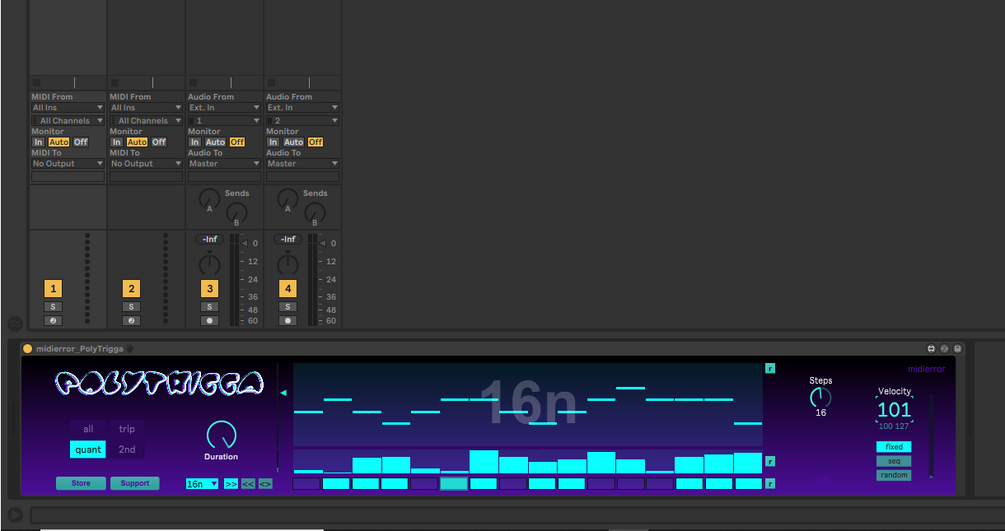The height and width of the screenshot is (531, 1005).
Task: Click the track 3 volume fader triangle
Action: 244,243
